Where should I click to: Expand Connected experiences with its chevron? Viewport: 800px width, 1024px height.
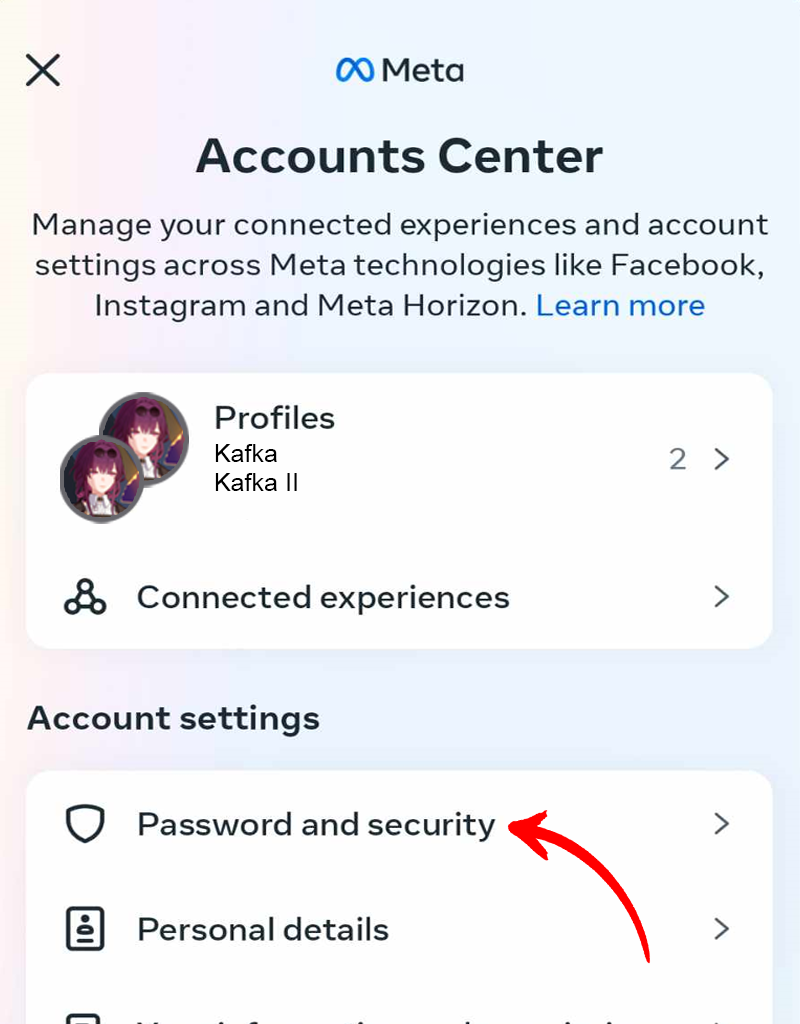[722, 597]
